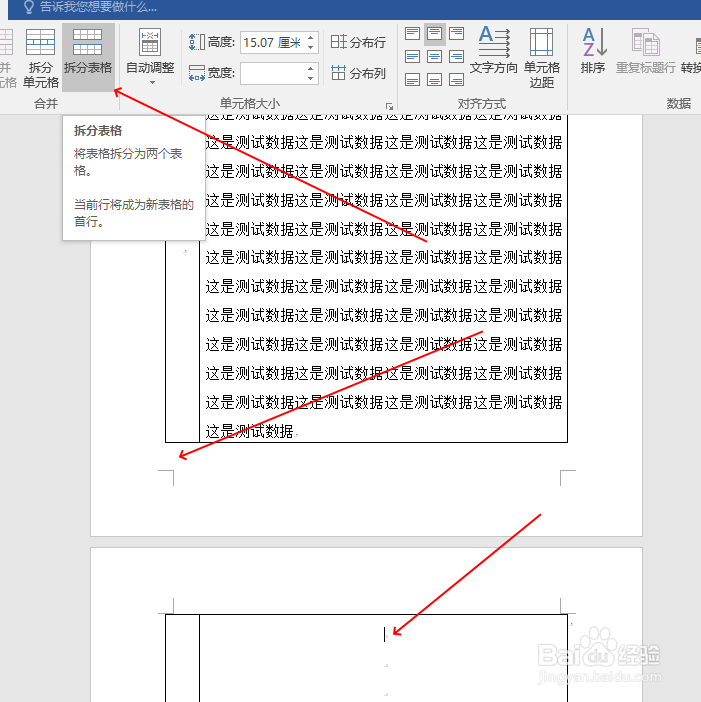Image resolution: width=701 pixels, height=702 pixels.
Task: Decrease column width with the down stepper
Action: pyautogui.click(x=311, y=78)
